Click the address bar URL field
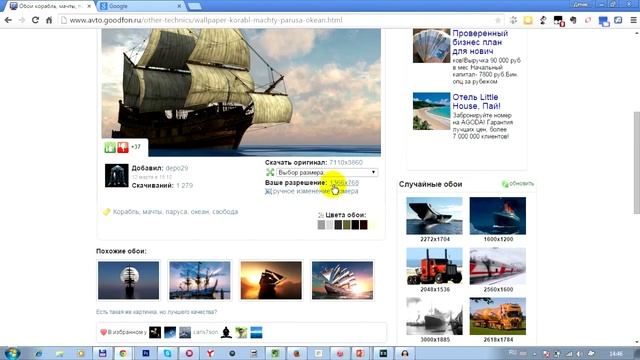 point(282,20)
